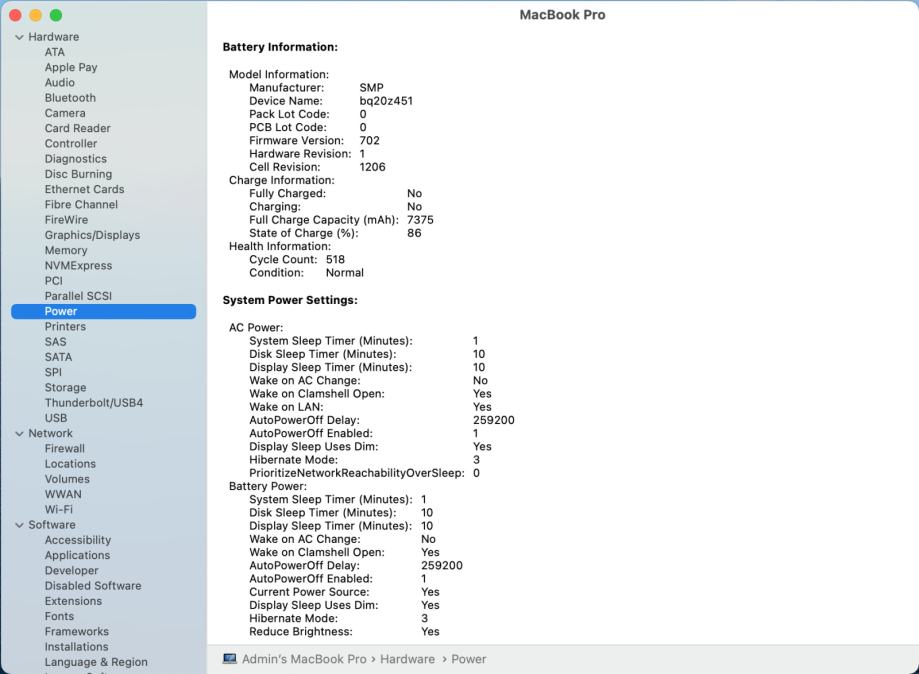The width and height of the screenshot is (919, 674).
Task: Select Frameworks under Software
Action: pyautogui.click(x=77, y=631)
